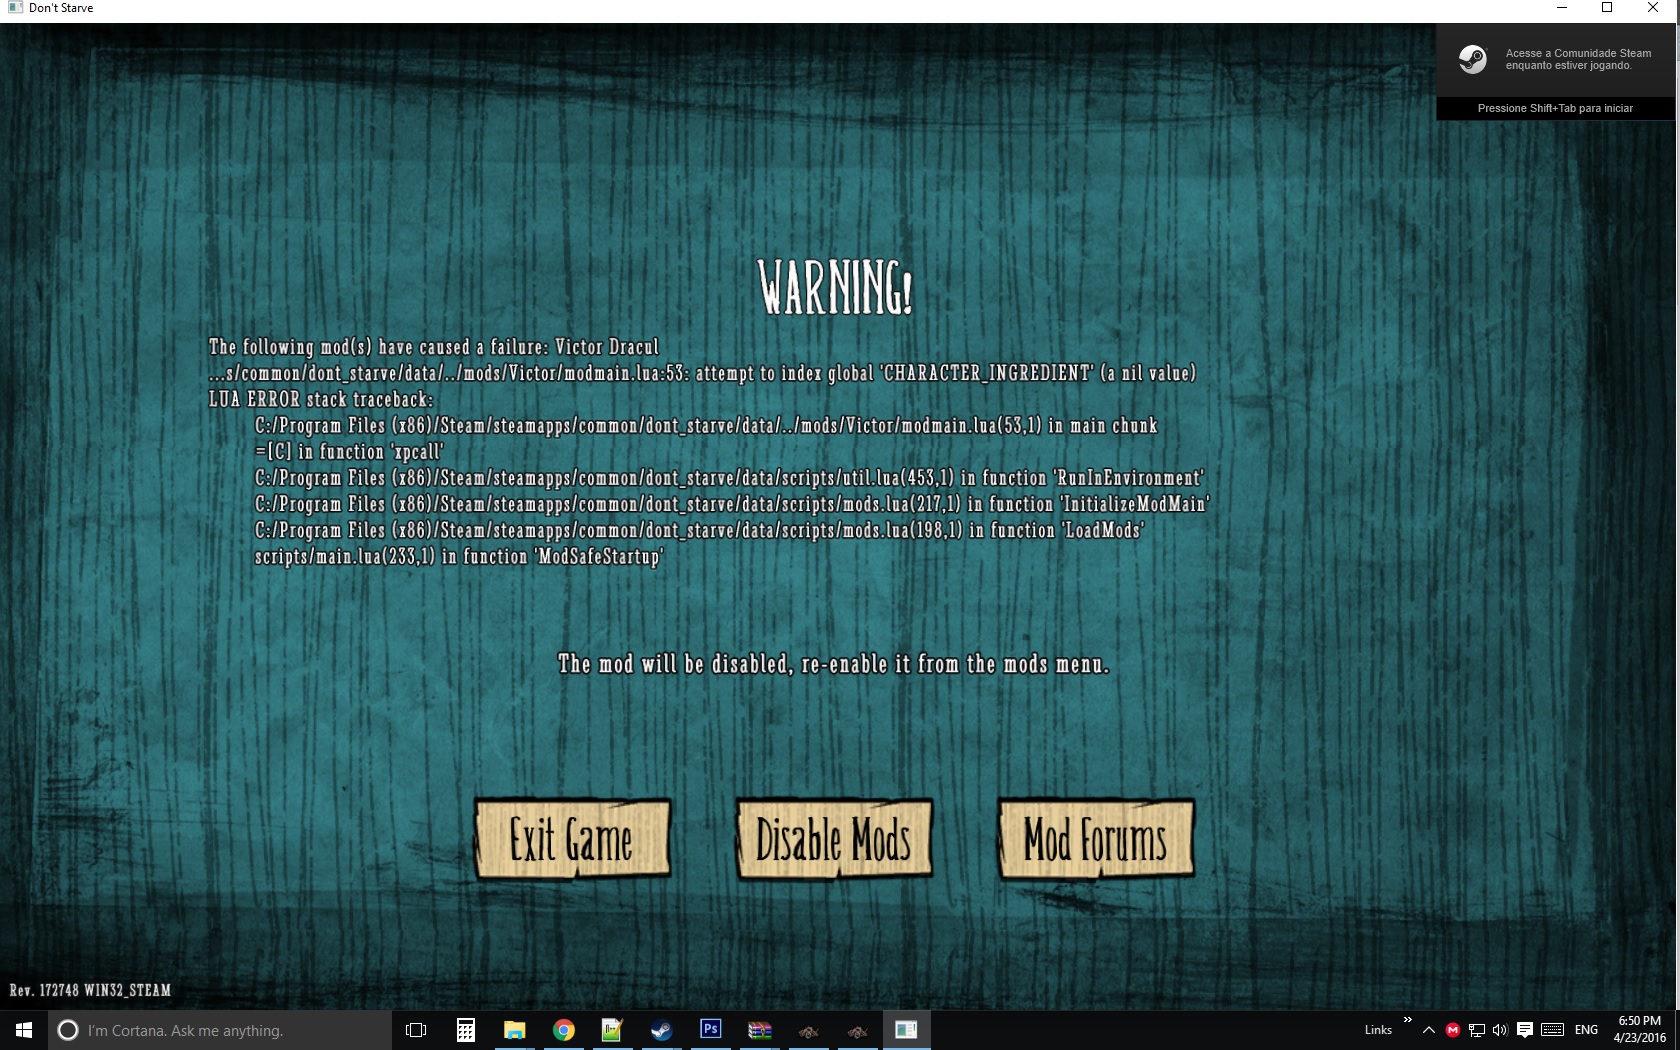Click the Cortana search box
This screenshot has height=1050, width=1680.
220,1030
